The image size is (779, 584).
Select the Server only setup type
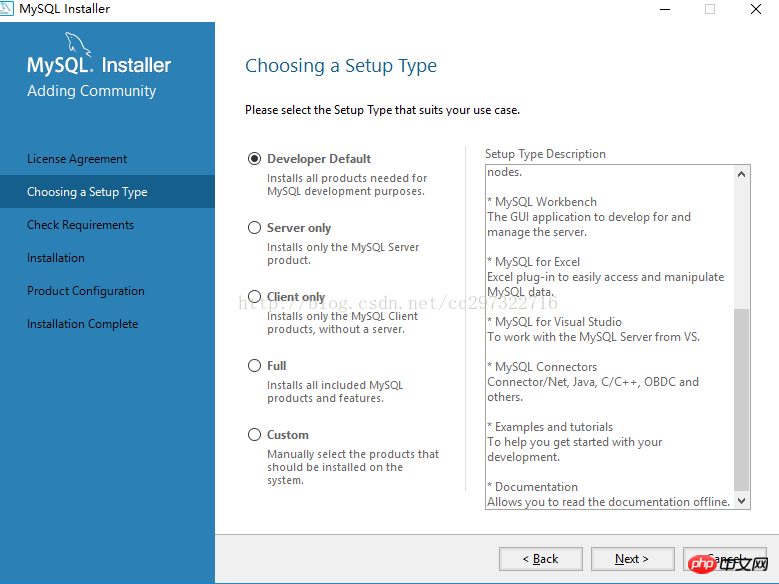tap(254, 228)
